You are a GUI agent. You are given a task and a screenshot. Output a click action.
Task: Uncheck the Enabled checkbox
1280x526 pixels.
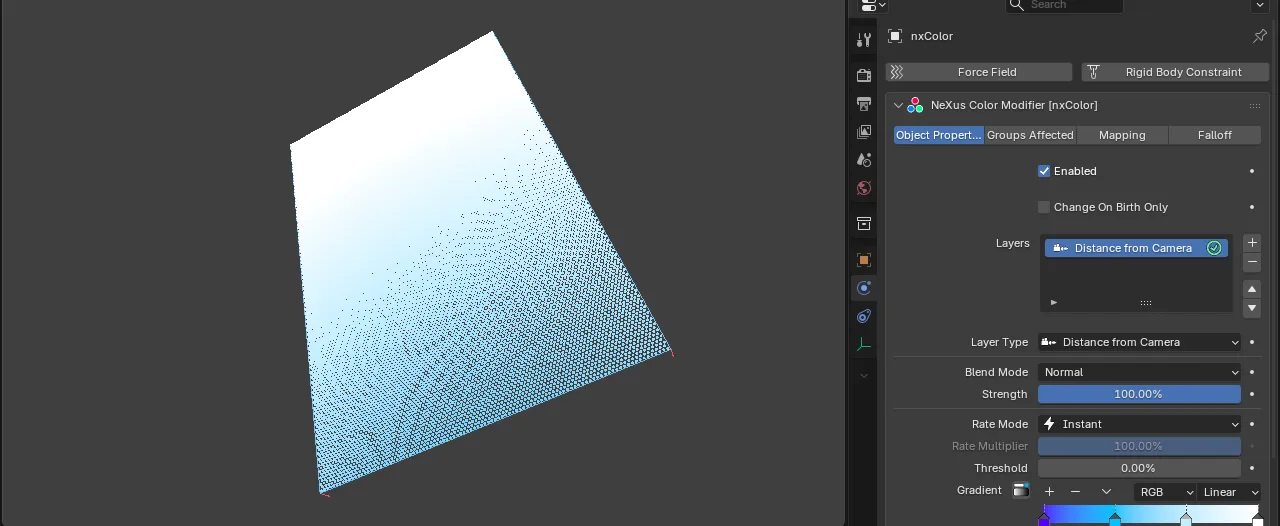[1044, 171]
